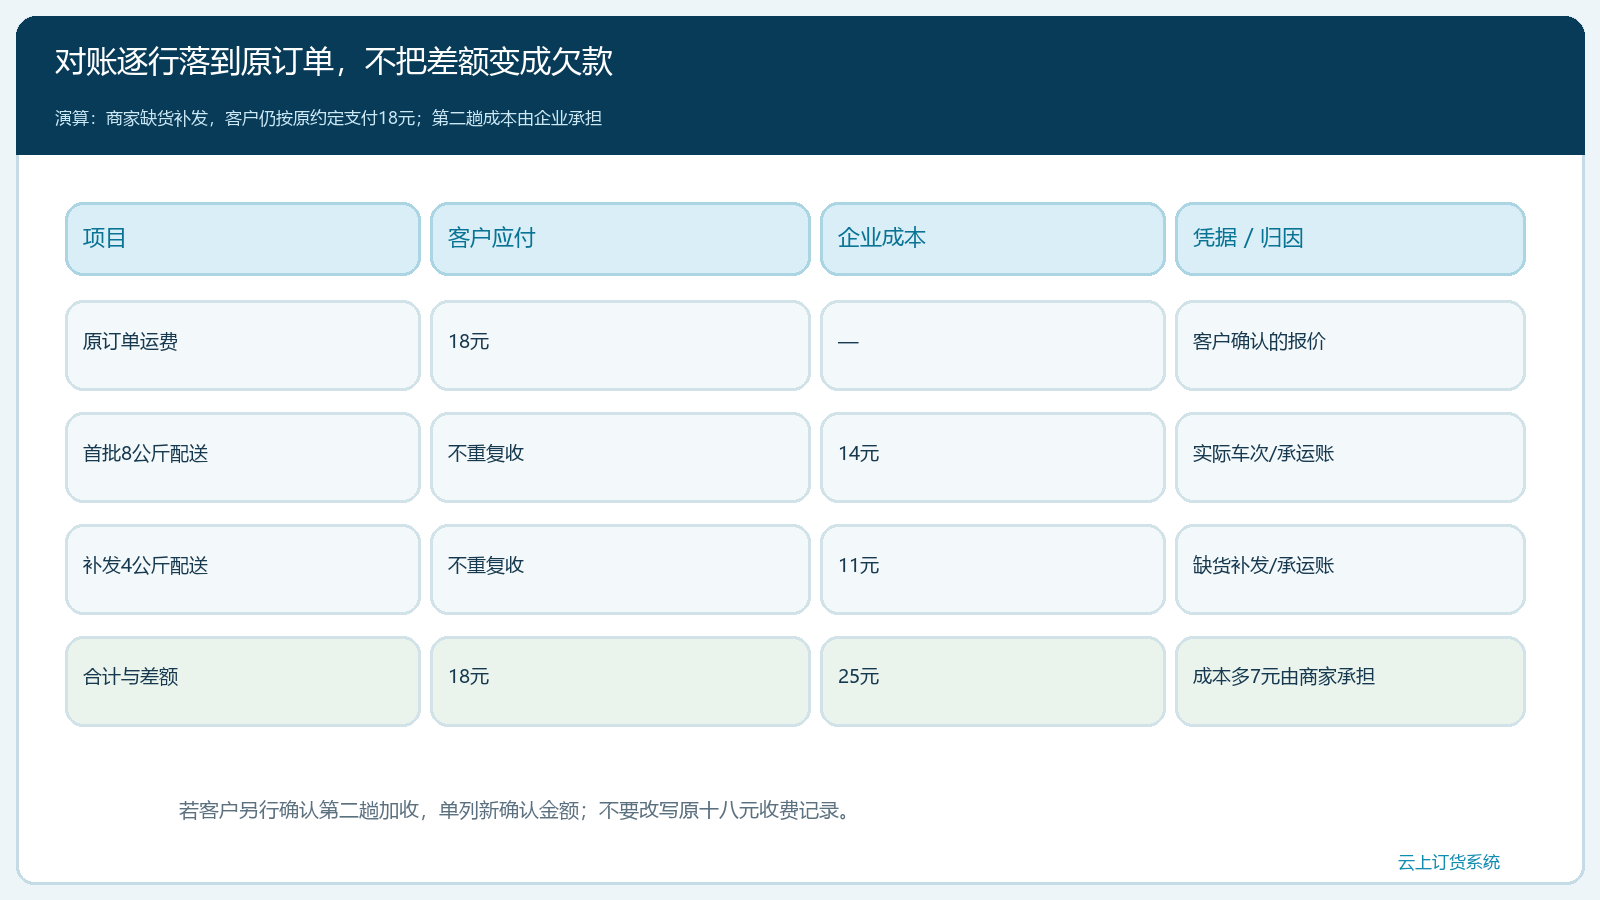
Task: Select the 原订单运费 row label
Action: point(243,345)
